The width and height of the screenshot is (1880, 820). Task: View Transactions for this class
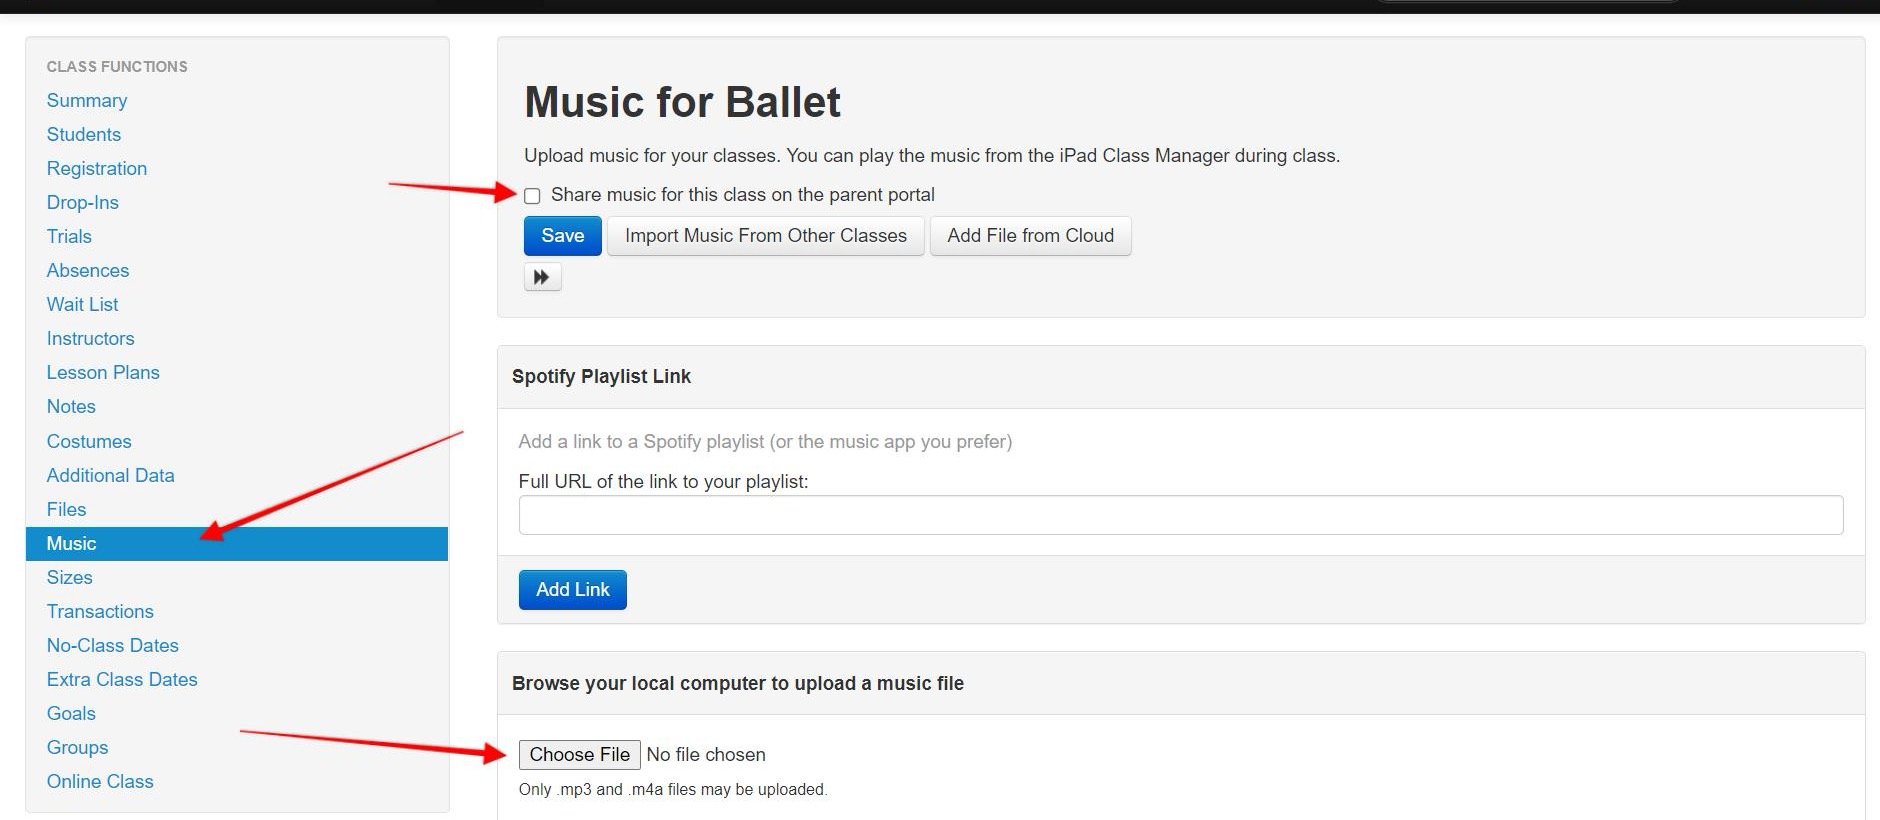click(100, 612)
